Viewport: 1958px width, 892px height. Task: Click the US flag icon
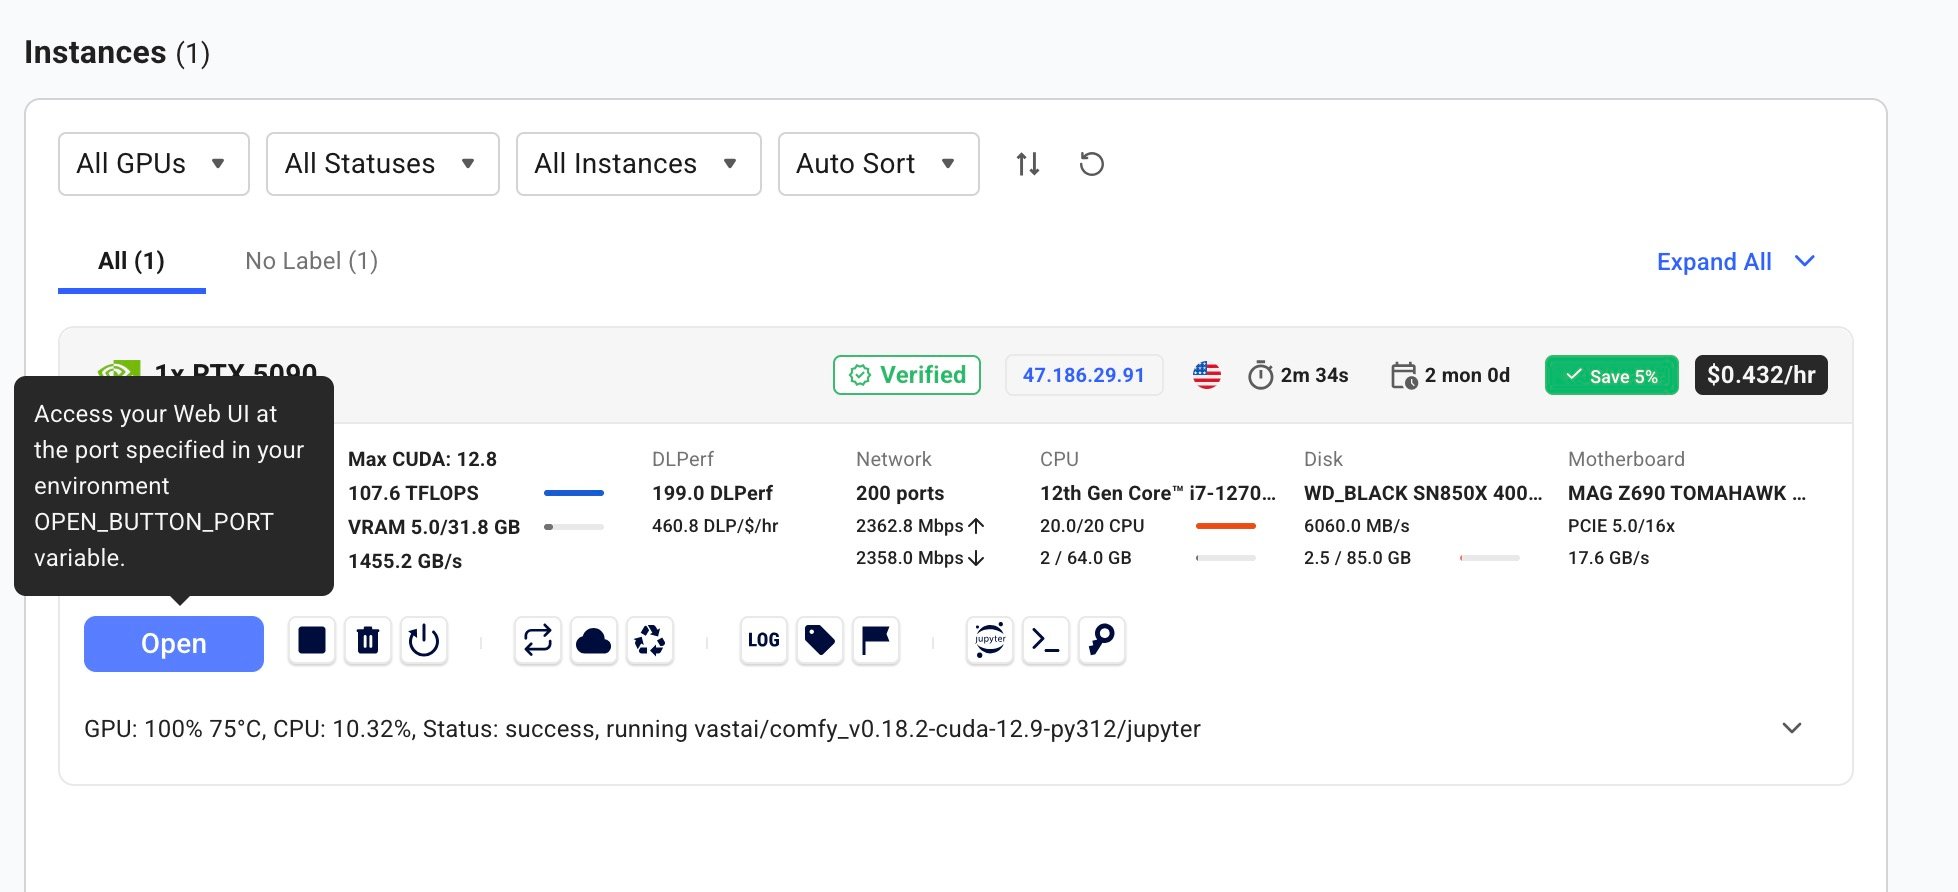click(1207, 375)
